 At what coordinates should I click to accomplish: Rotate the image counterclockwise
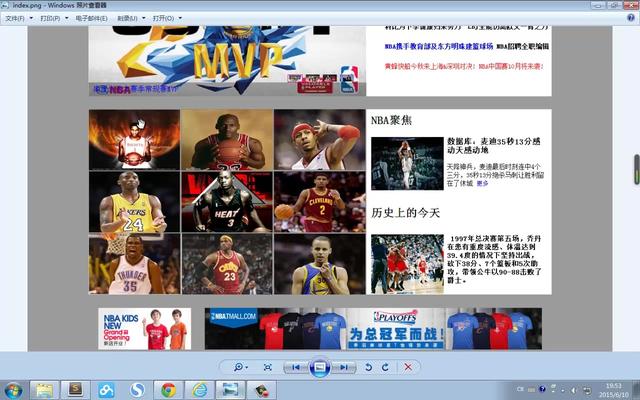[x=369, y=367]
